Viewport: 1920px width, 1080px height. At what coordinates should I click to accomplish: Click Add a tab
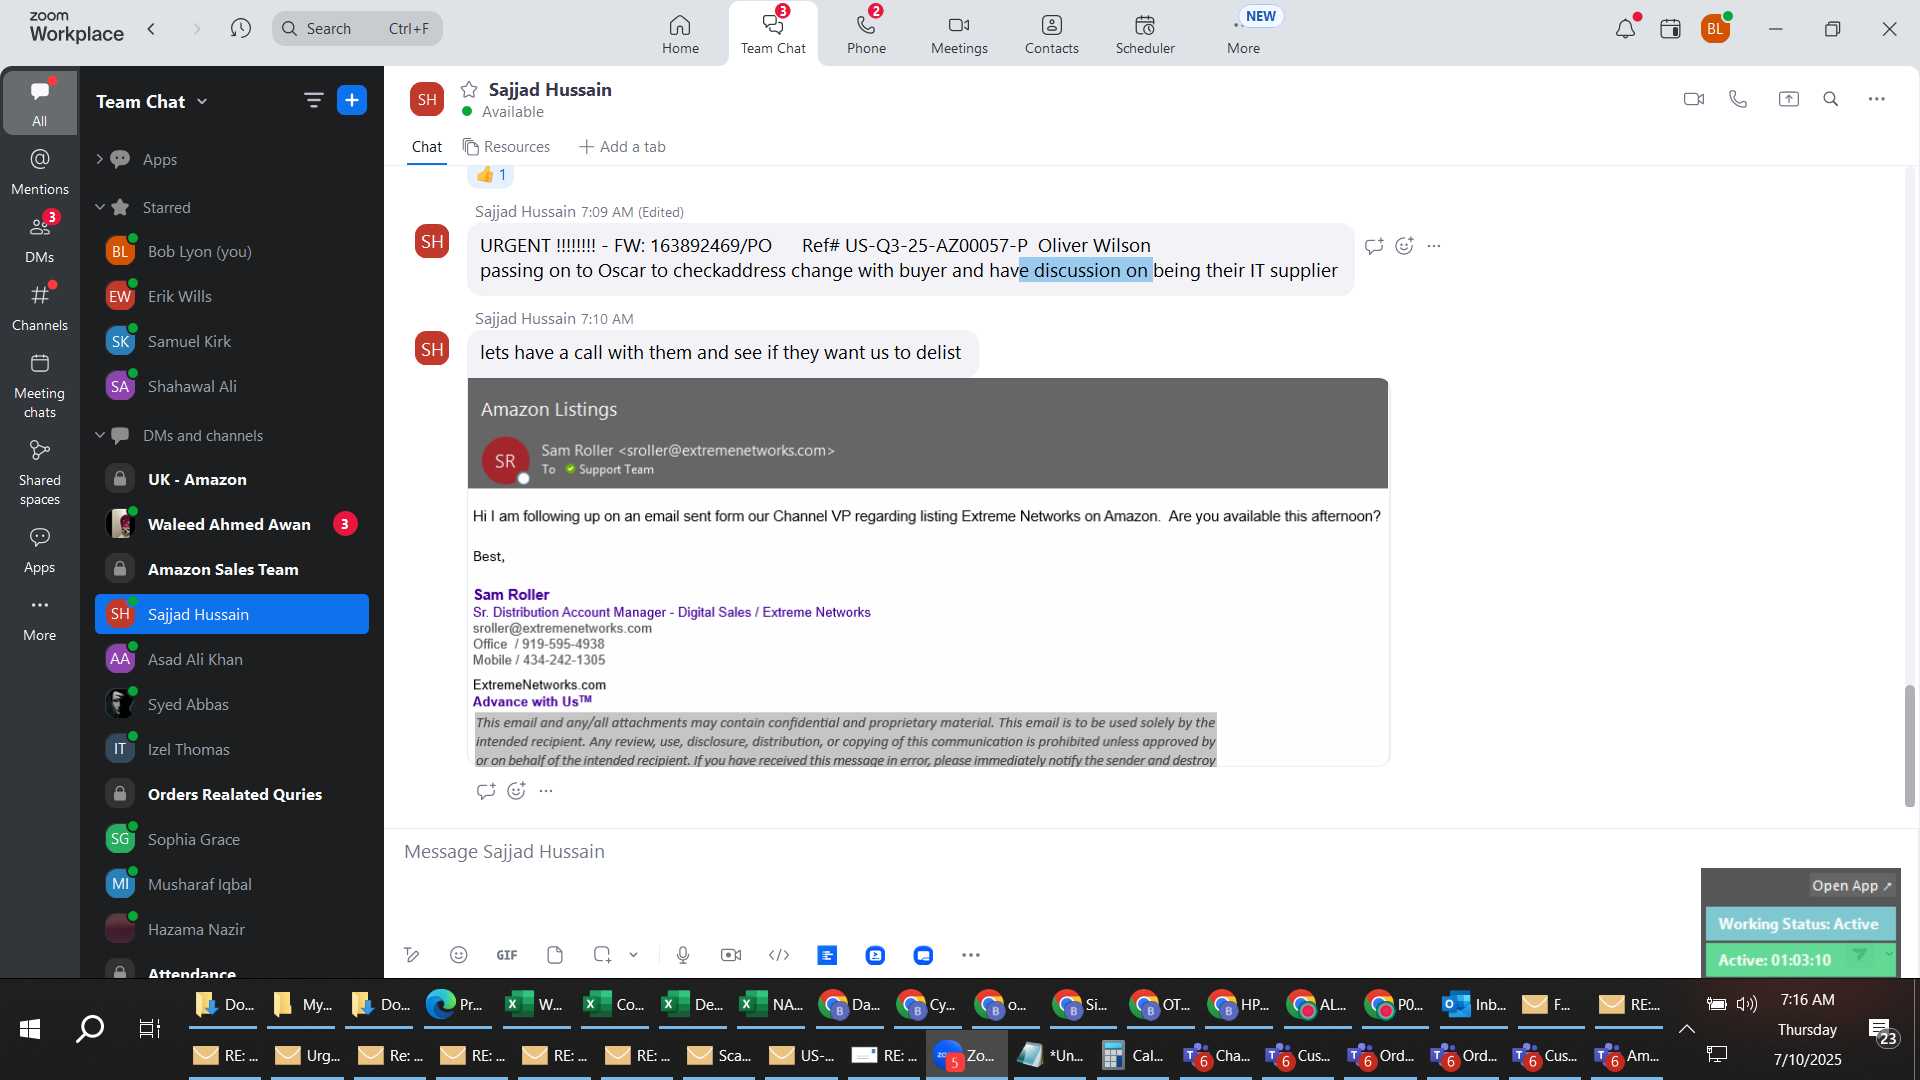(x=622, y=146)
